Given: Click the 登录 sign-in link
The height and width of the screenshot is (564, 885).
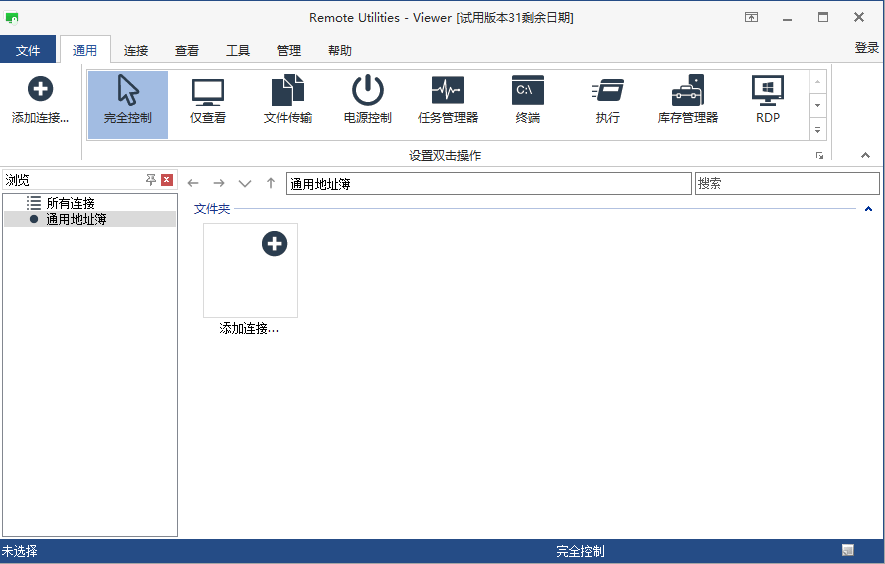Looking at the screenshot, I should [866, 47].
